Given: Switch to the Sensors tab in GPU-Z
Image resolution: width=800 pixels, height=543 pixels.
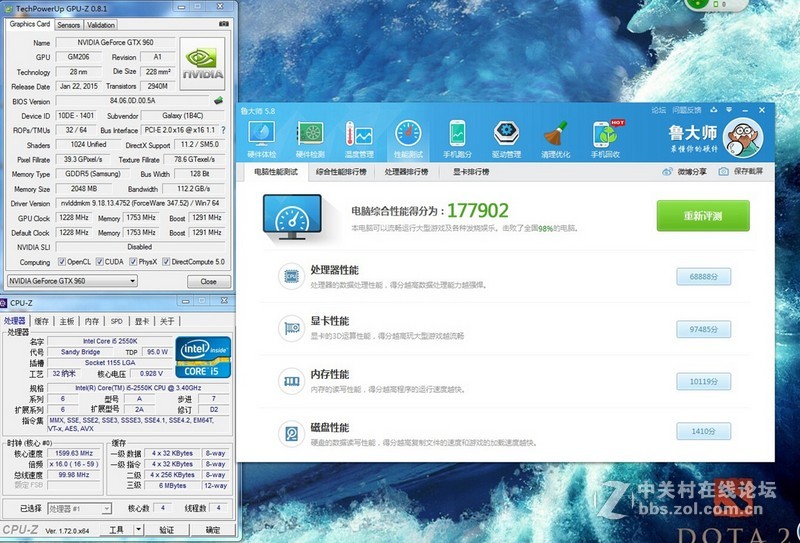Looking at the screenshot, I should (68, 24).
